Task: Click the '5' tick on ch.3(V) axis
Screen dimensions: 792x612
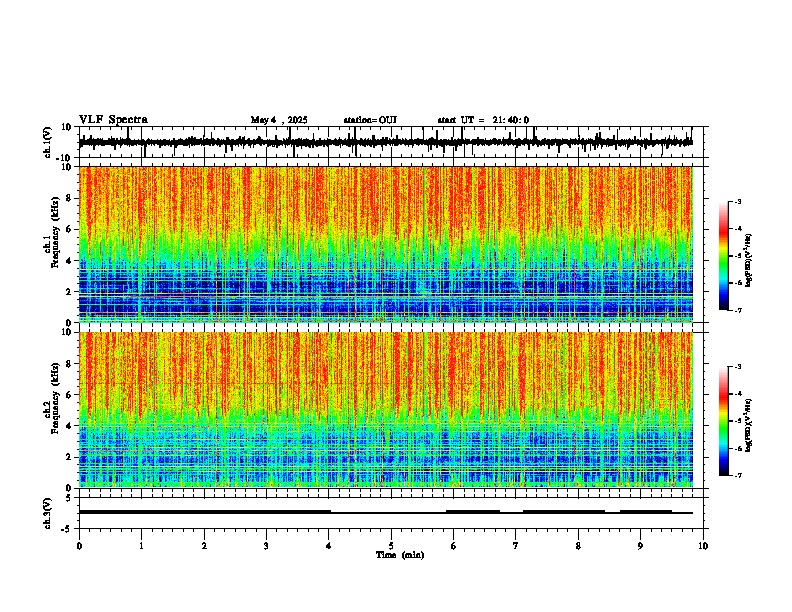Action: click(69, 498)
